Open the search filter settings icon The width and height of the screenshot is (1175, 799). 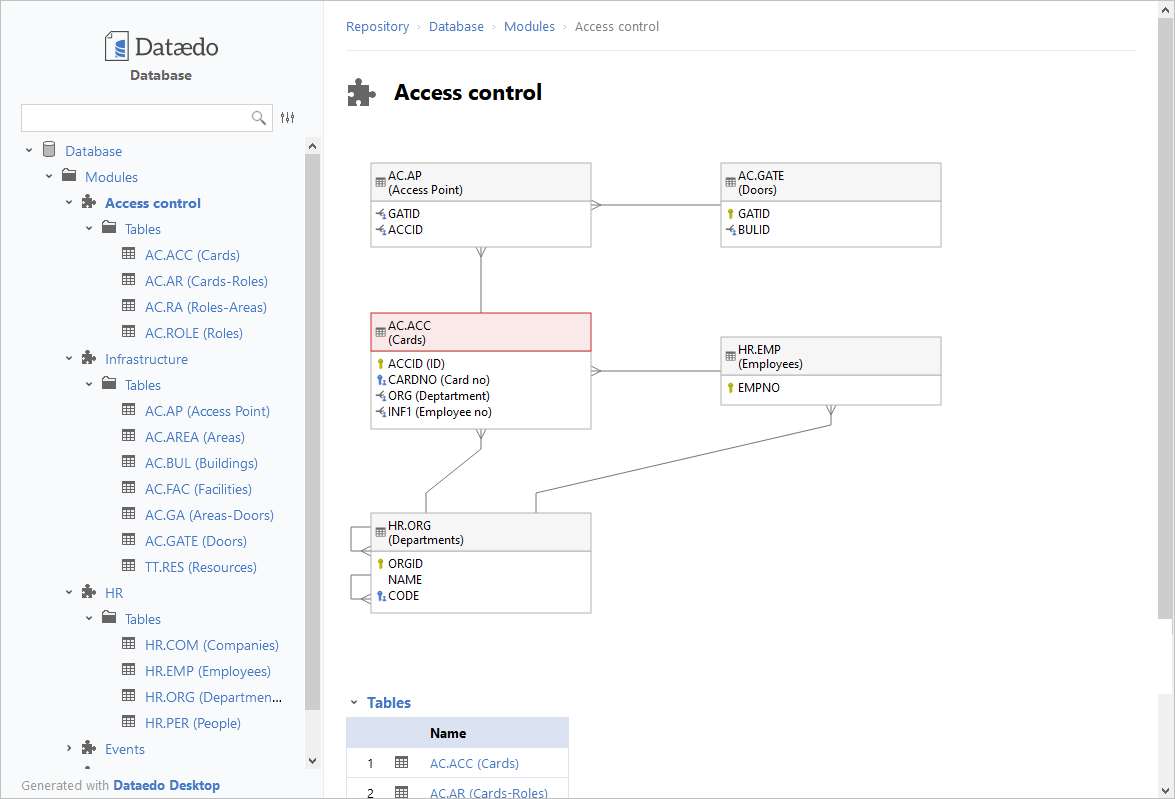pos(288,118)
